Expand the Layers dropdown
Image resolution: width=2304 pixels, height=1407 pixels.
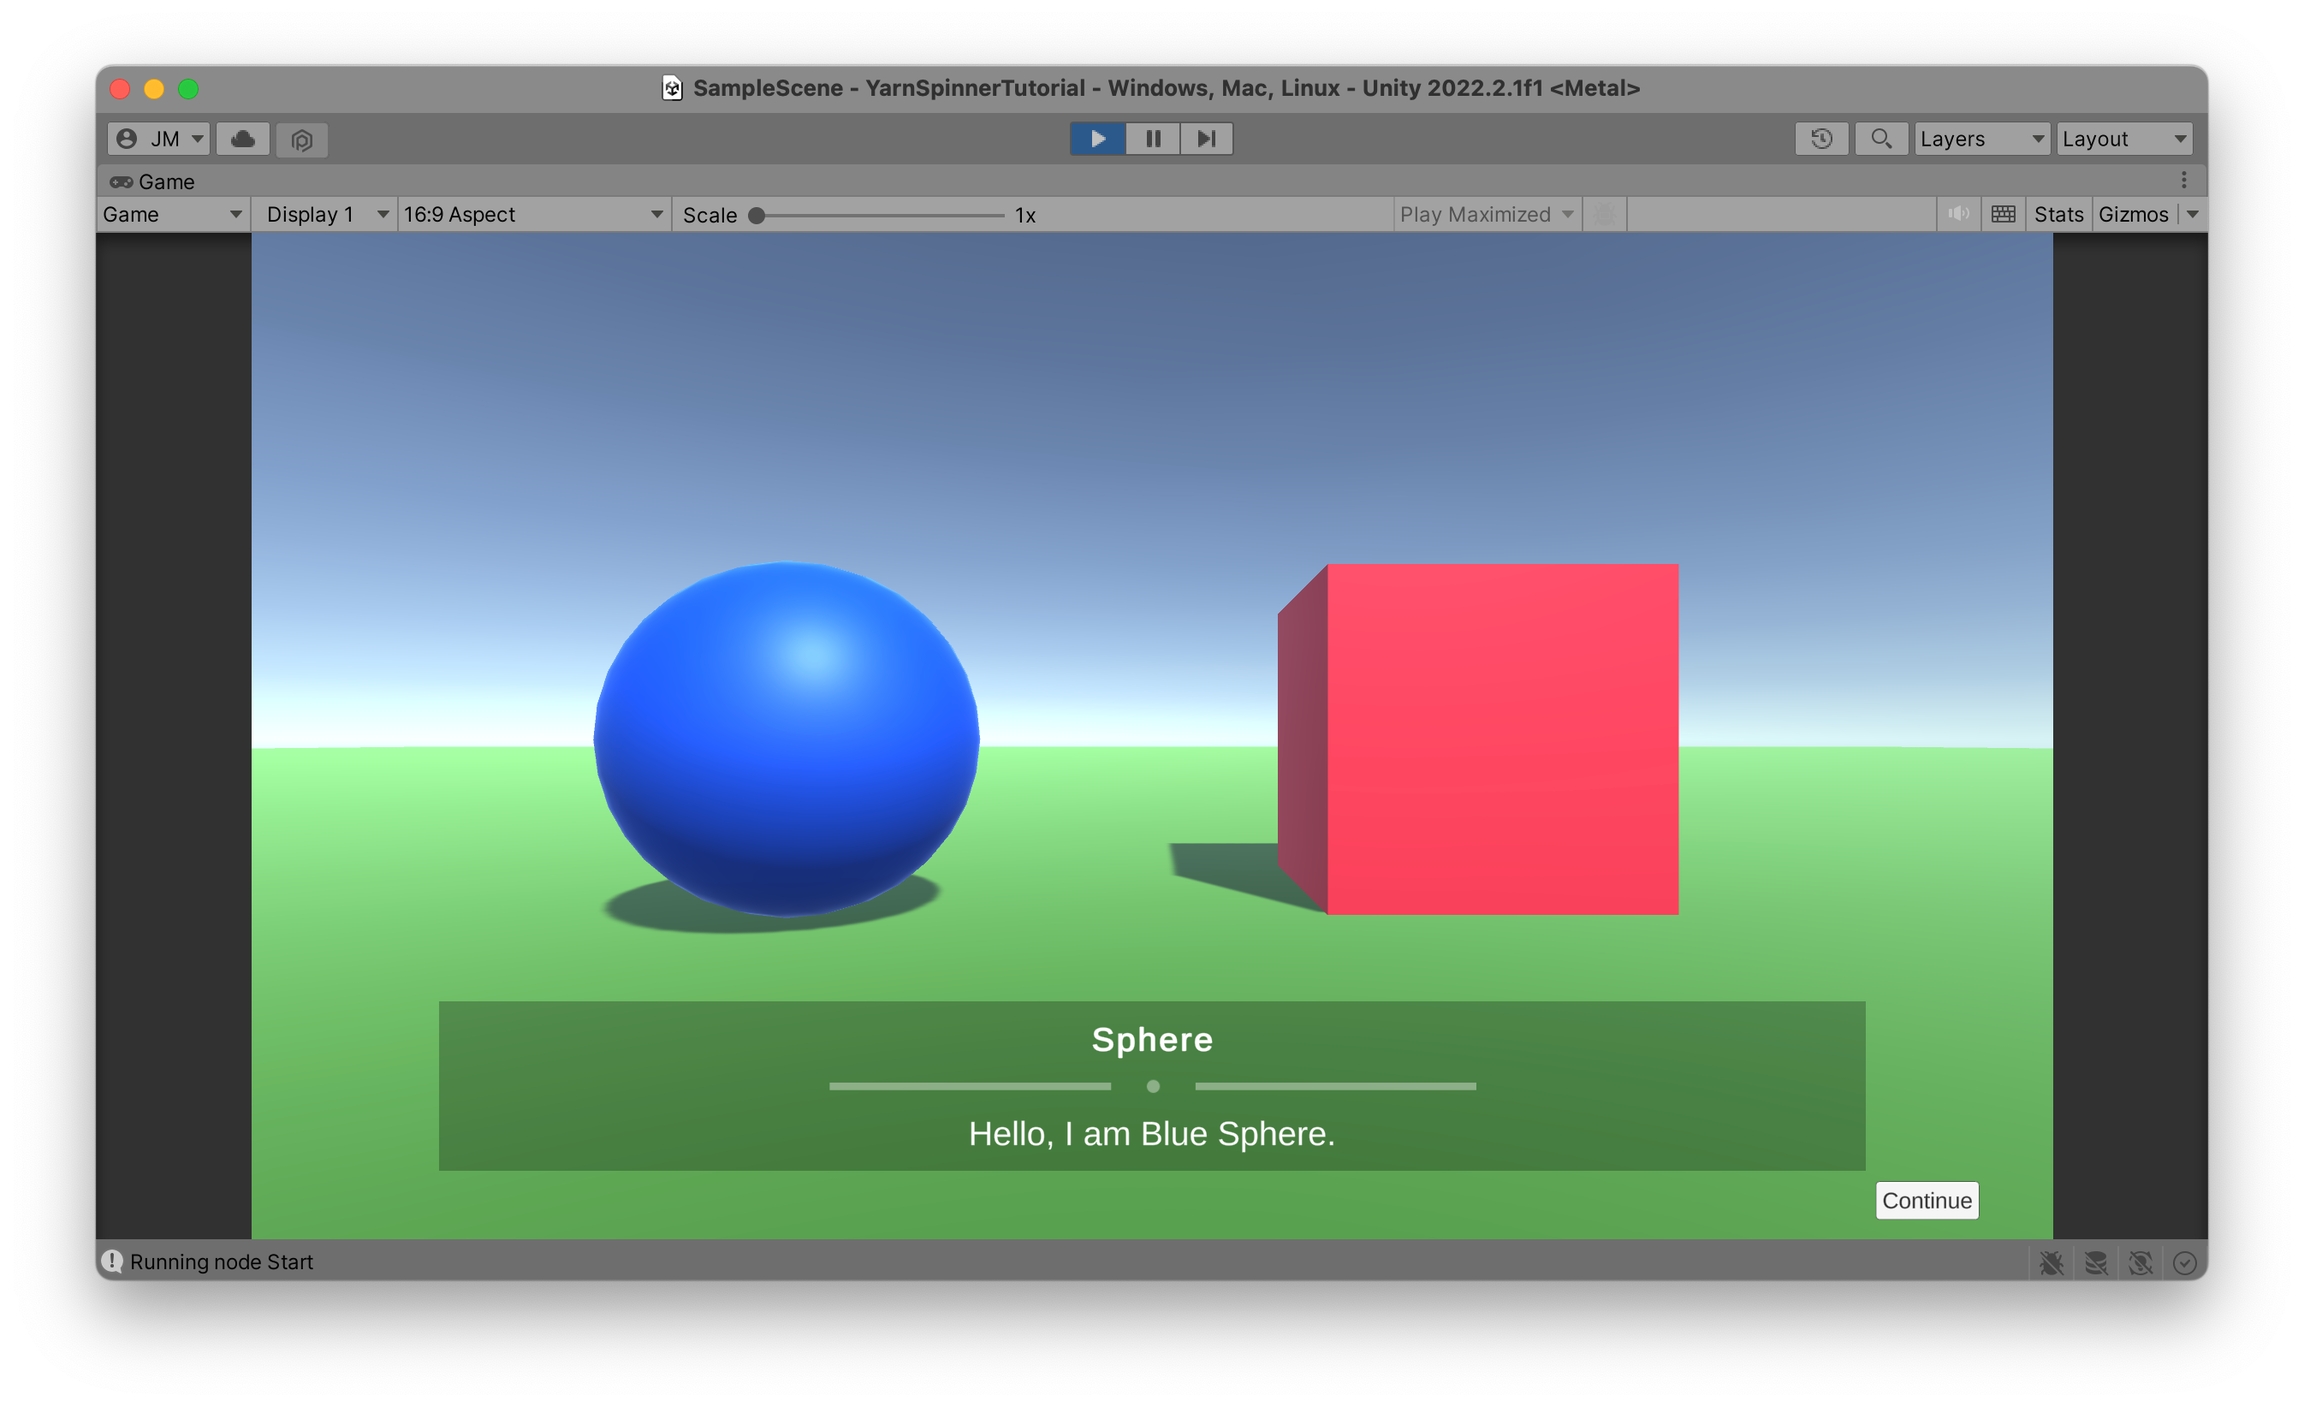point(1981,138)
